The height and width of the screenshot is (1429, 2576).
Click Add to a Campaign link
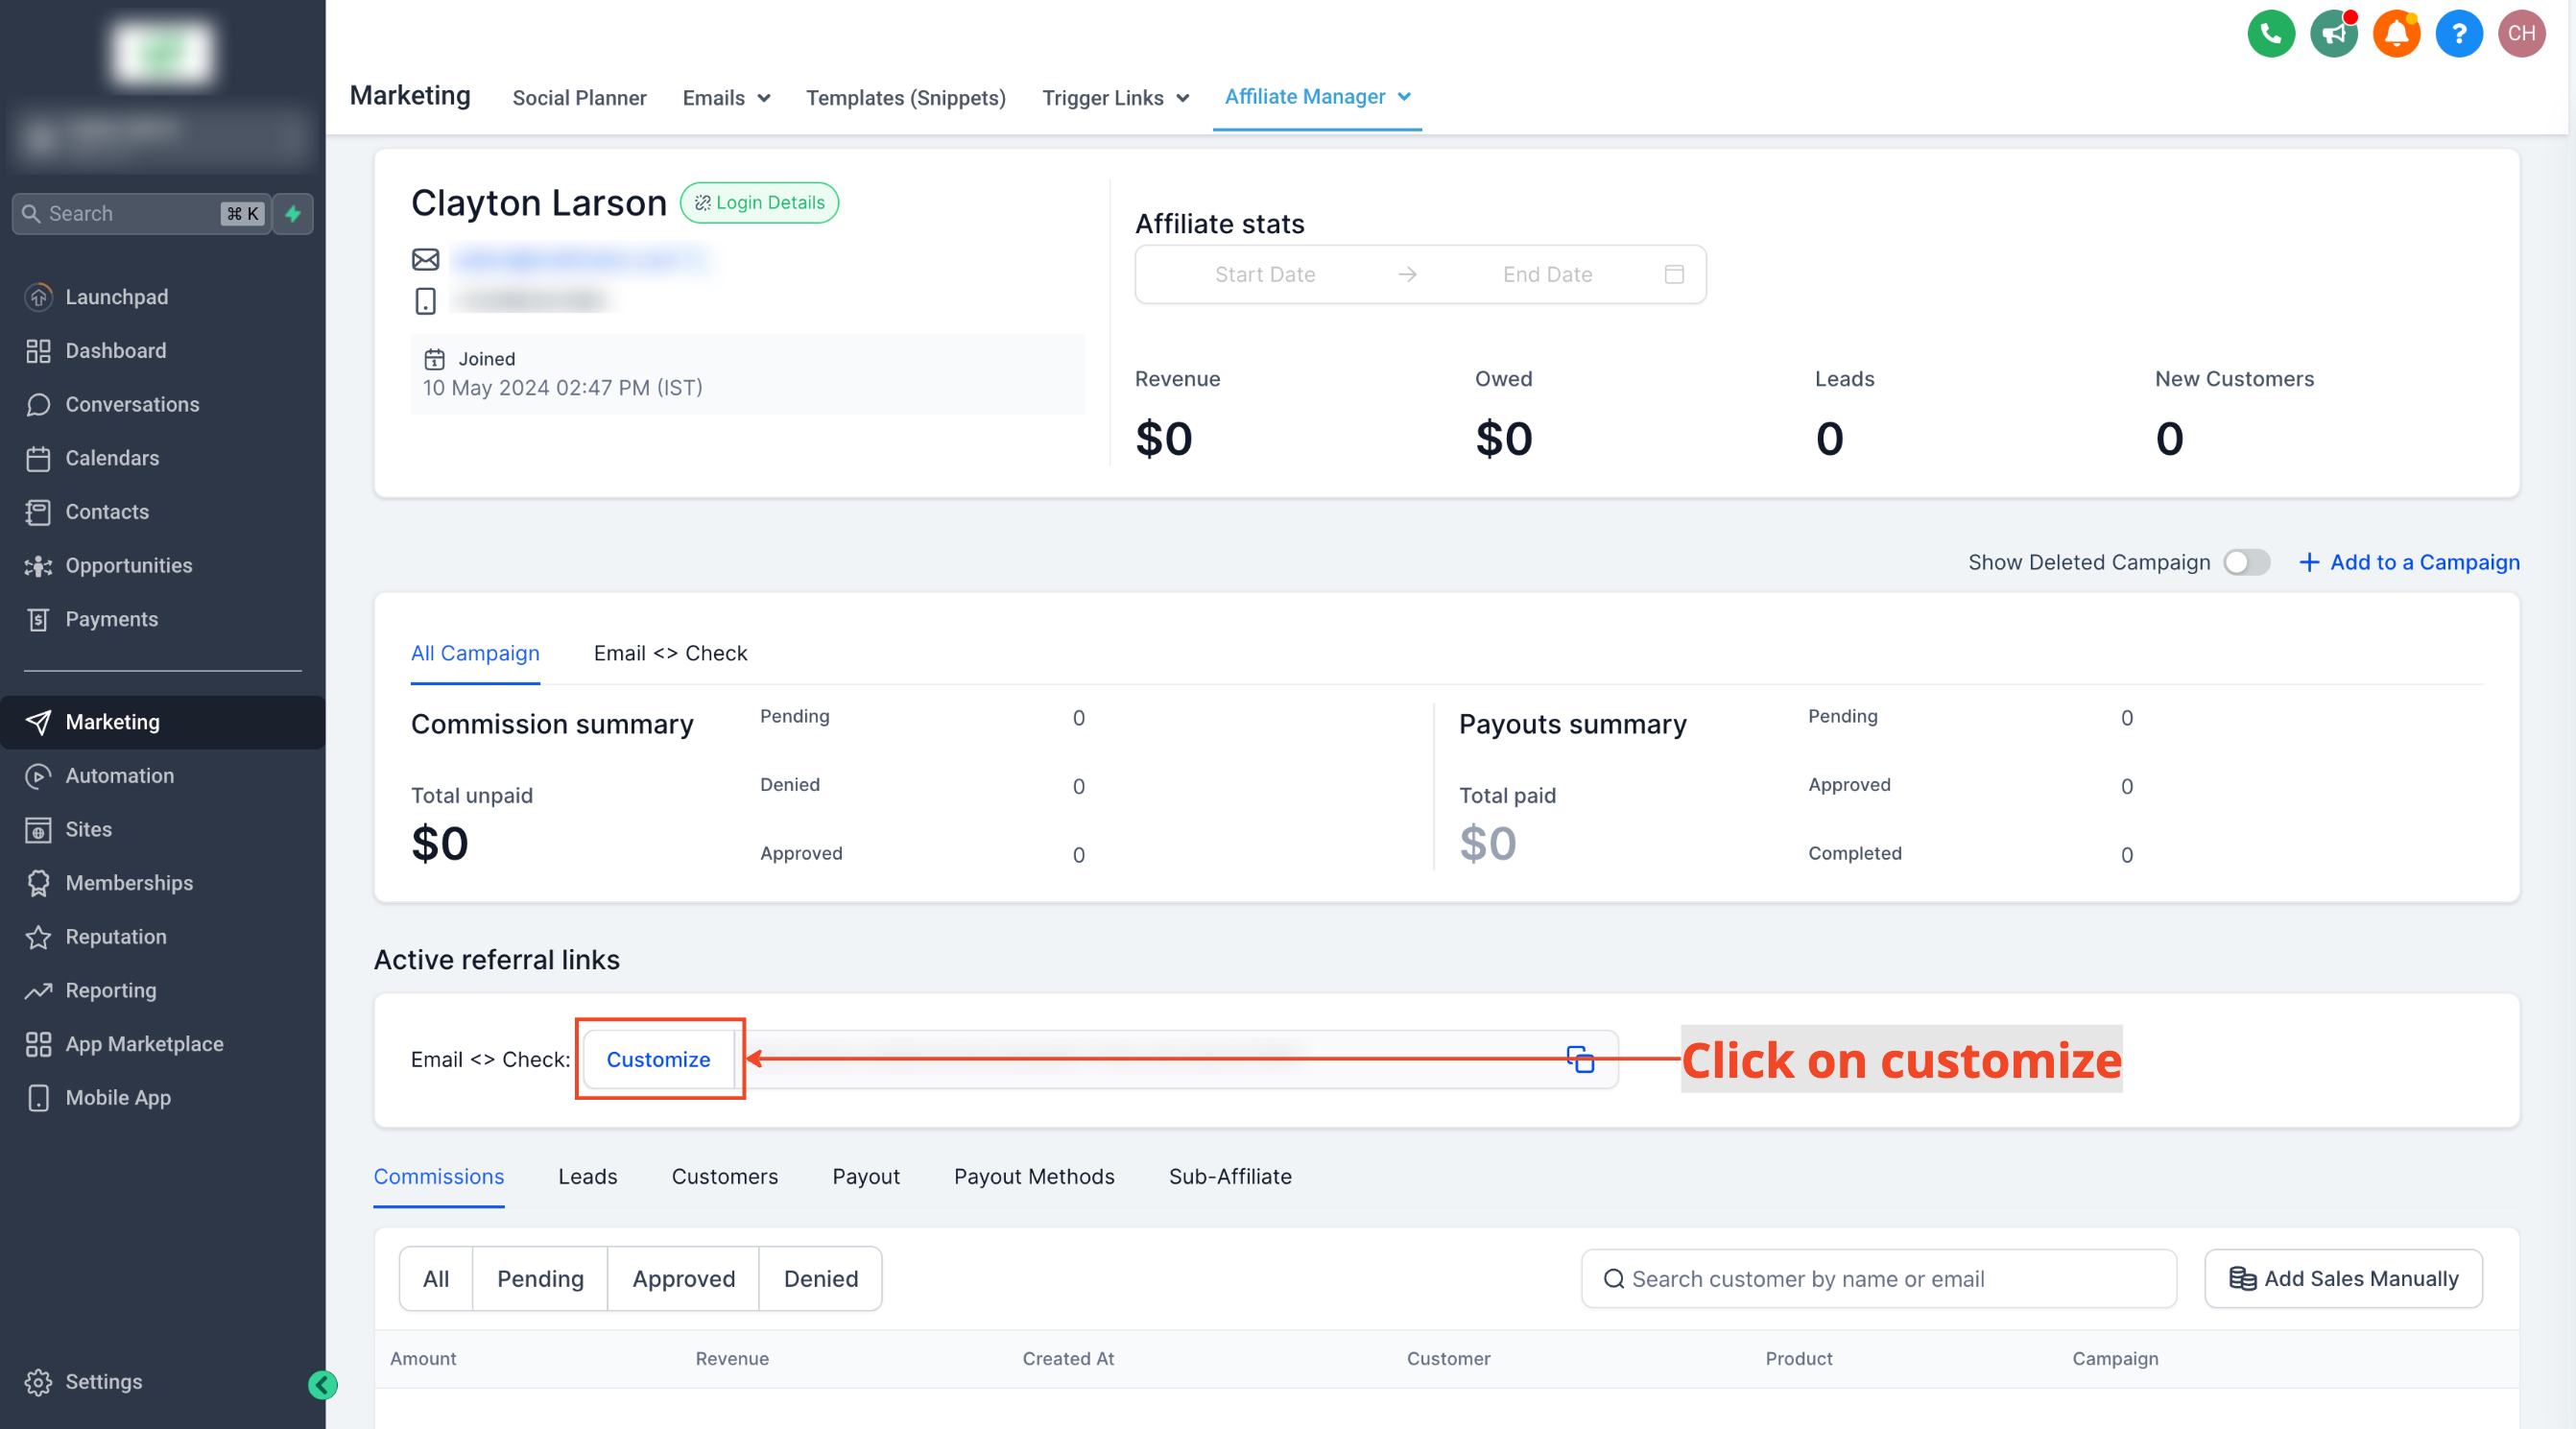[x=2409, y=560]
